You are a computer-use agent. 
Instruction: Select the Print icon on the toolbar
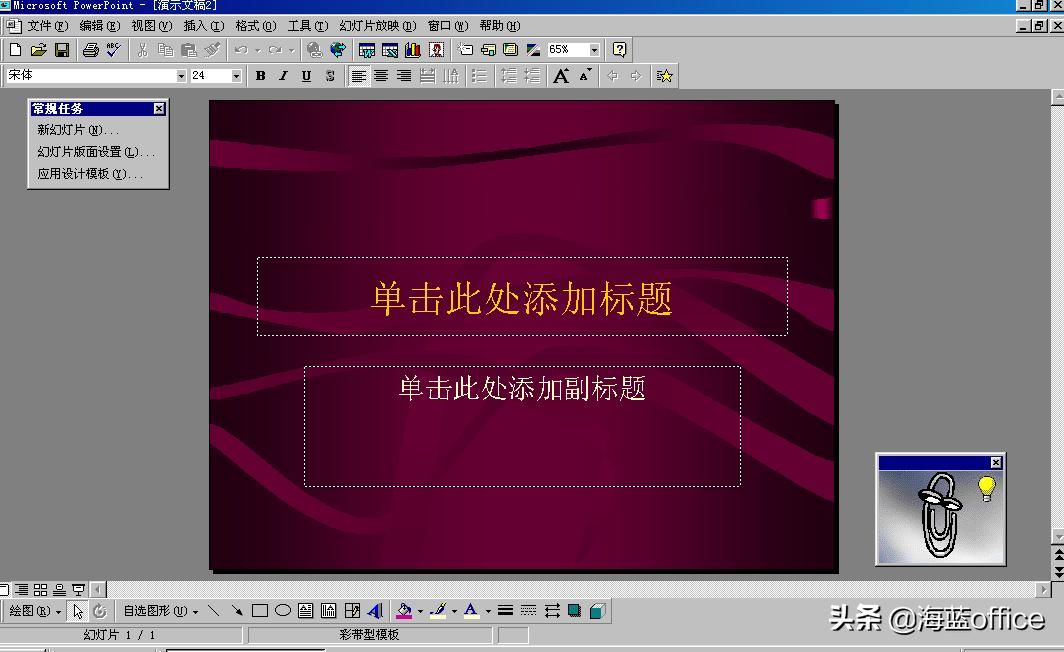90,49
